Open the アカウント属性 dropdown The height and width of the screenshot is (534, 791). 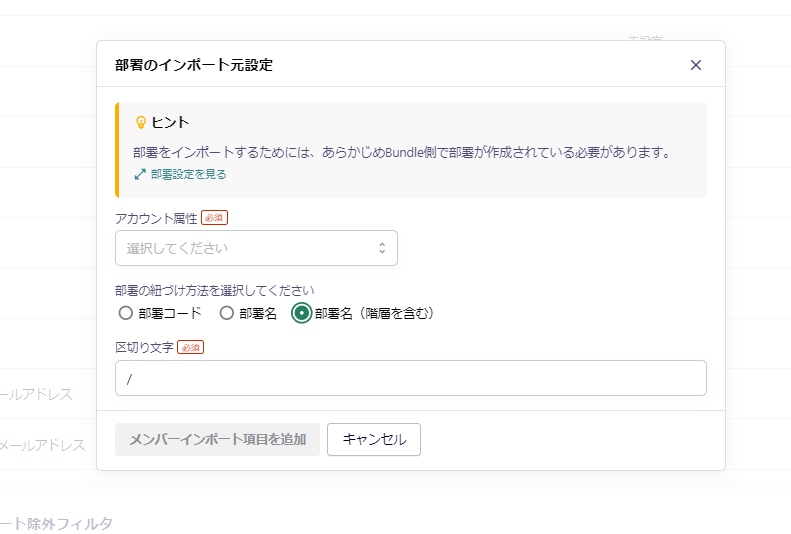click(x=256, y=248)
